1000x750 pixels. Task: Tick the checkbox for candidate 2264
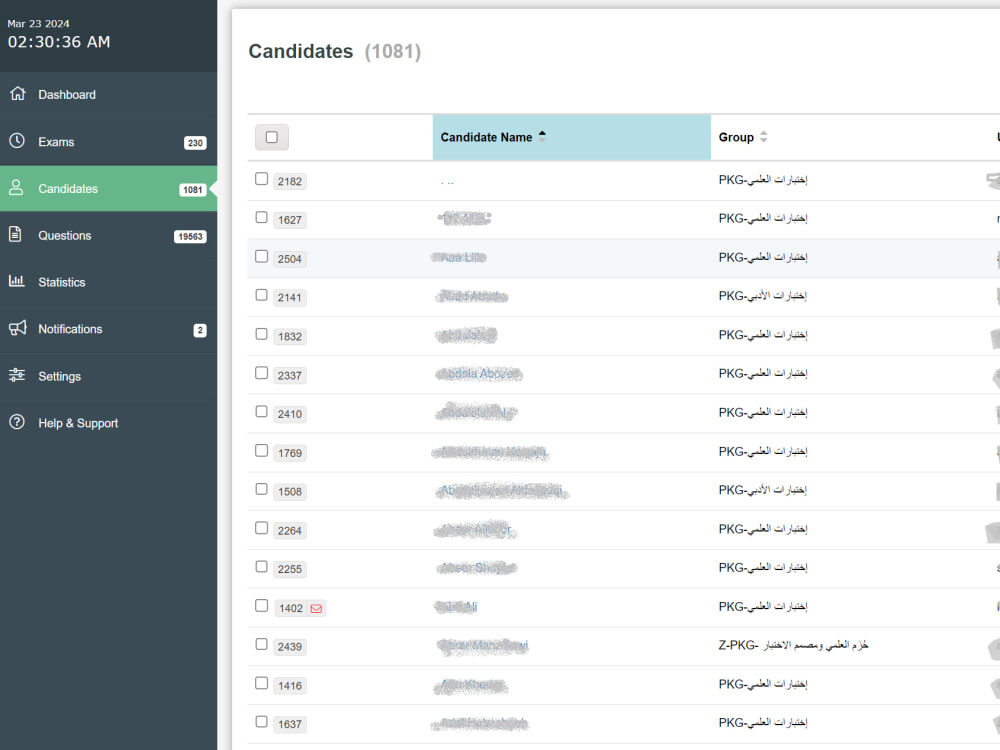(x=261, y=527)
